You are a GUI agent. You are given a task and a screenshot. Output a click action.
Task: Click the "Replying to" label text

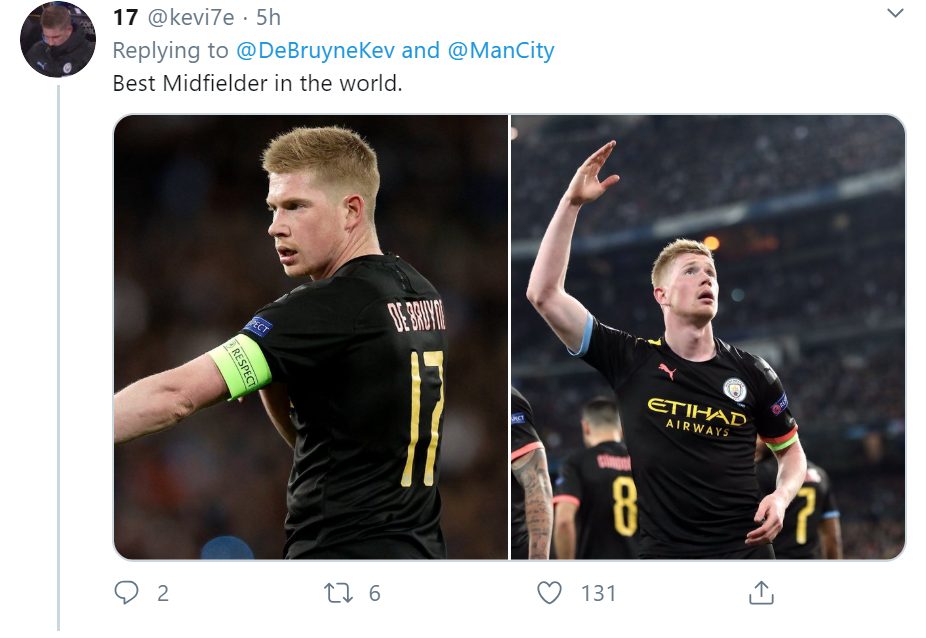(x=170, y=50)
